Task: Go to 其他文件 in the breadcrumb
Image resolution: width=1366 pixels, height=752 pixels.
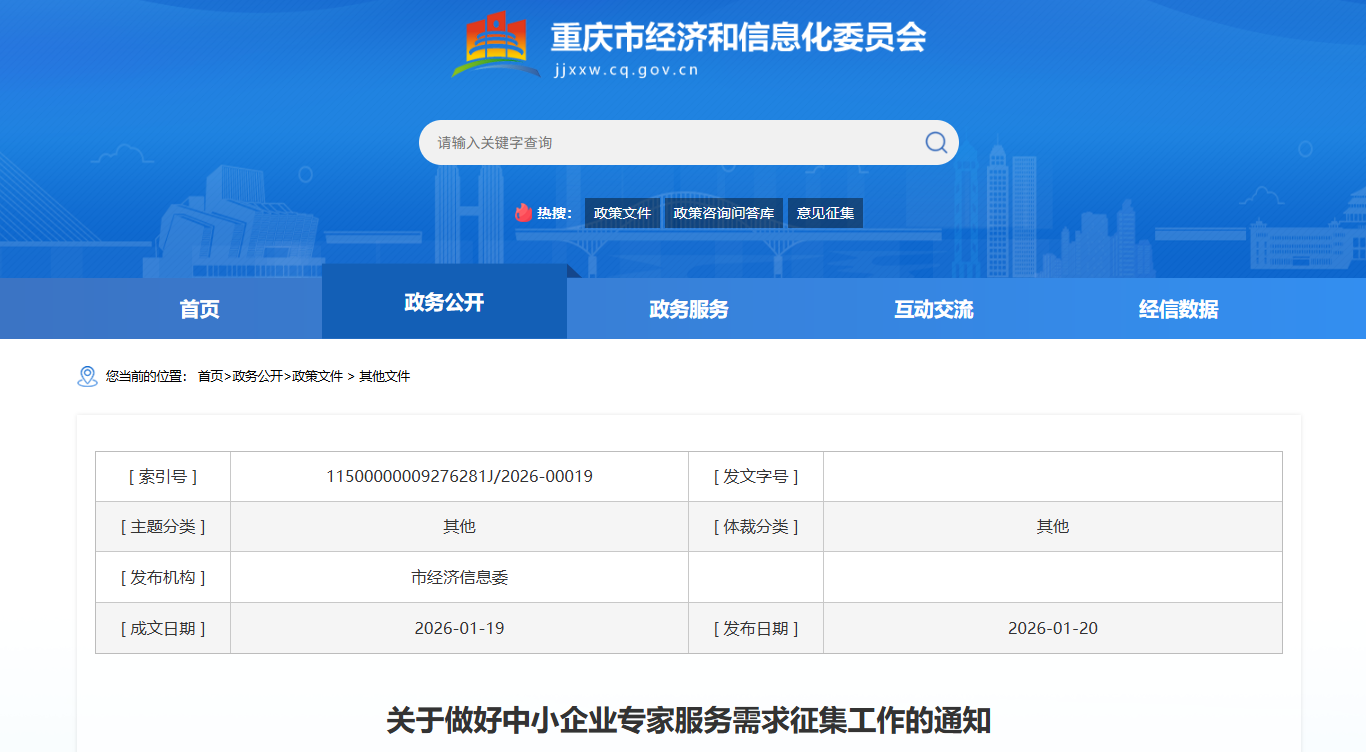Action: pyautogui.click(x=384, y=376)
